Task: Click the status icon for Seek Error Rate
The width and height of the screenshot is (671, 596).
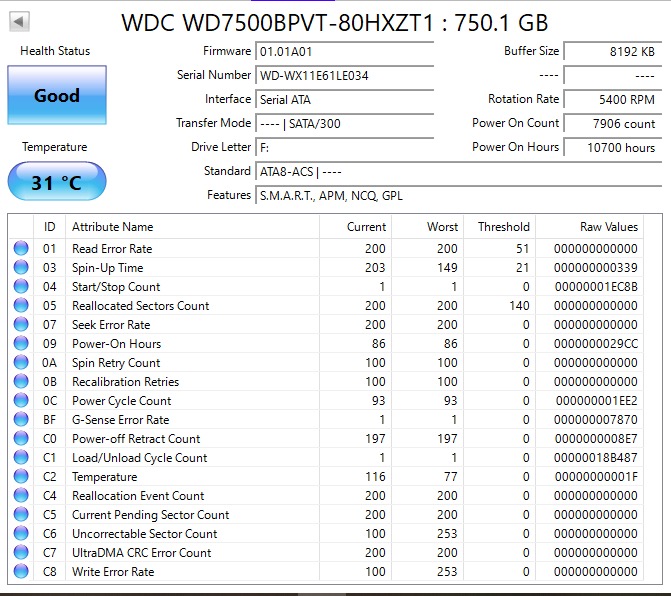Action: tap(21, 324)
